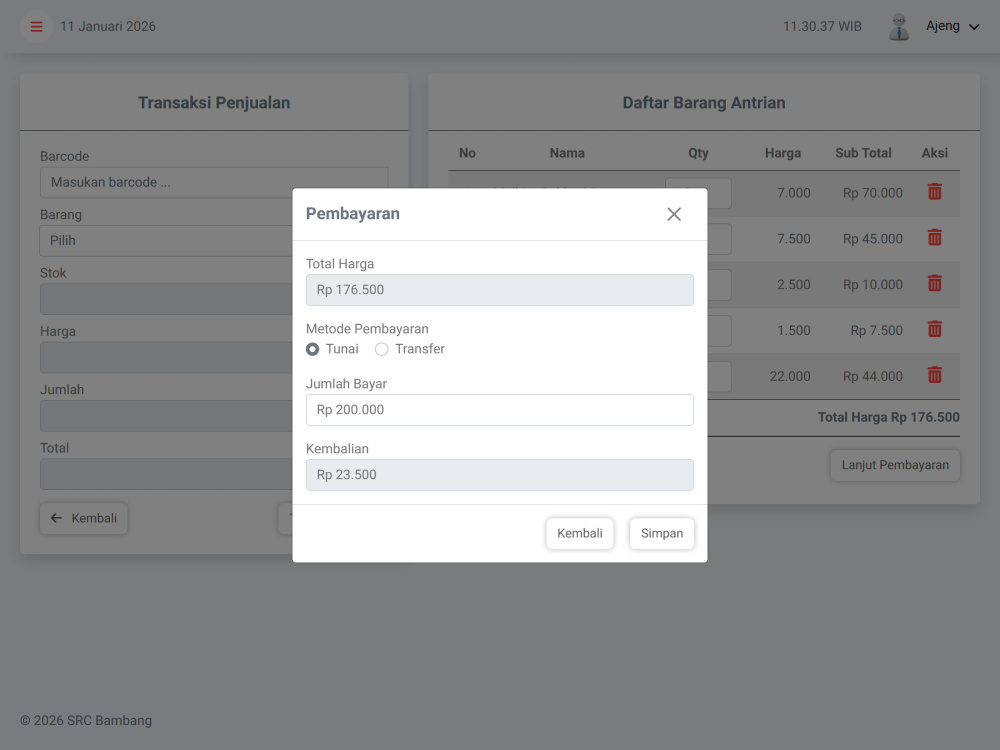This screenshot has height=750, width=1000.
Task: Click the 1.500 price cell
Action: tap(794, 331)
